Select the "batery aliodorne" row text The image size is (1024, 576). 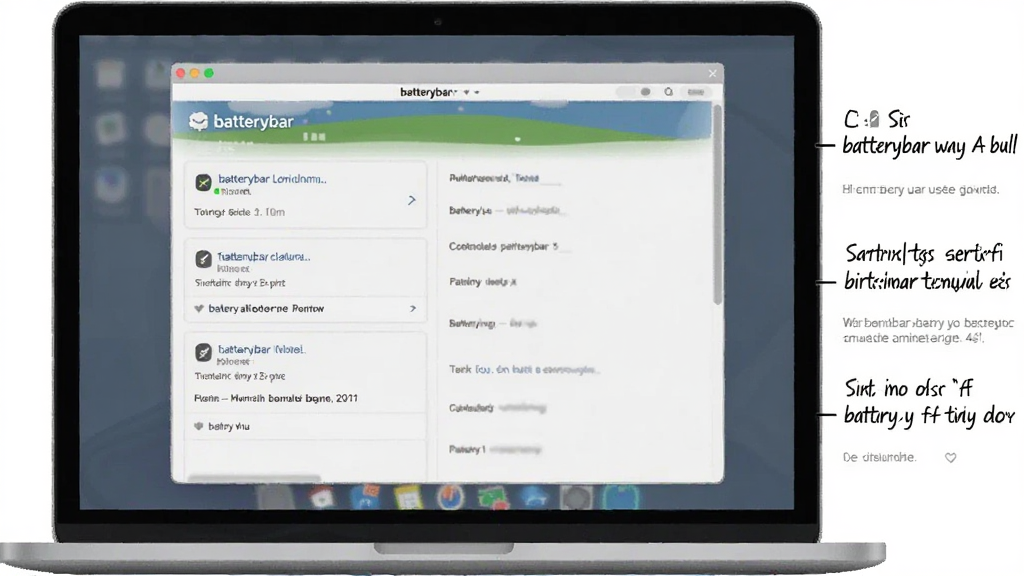click(x=266, y=308)
